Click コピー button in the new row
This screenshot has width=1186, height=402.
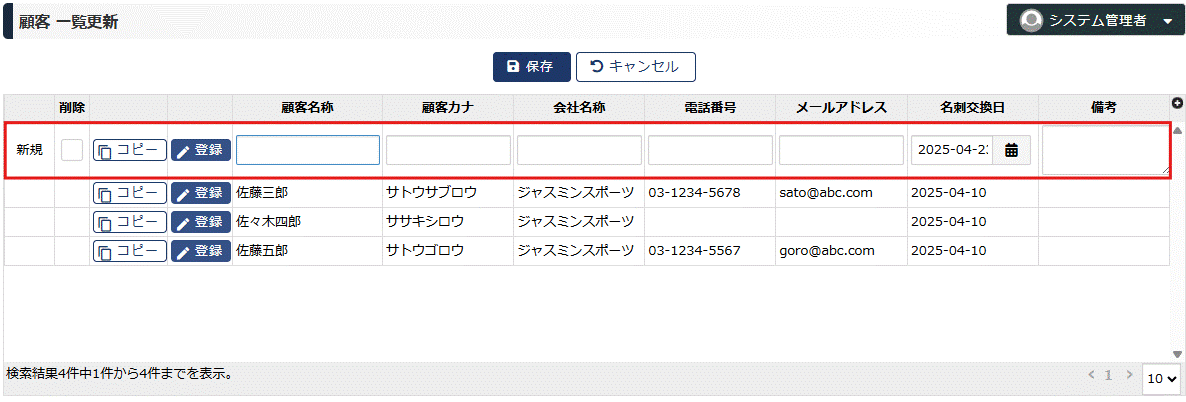(129, 150)
